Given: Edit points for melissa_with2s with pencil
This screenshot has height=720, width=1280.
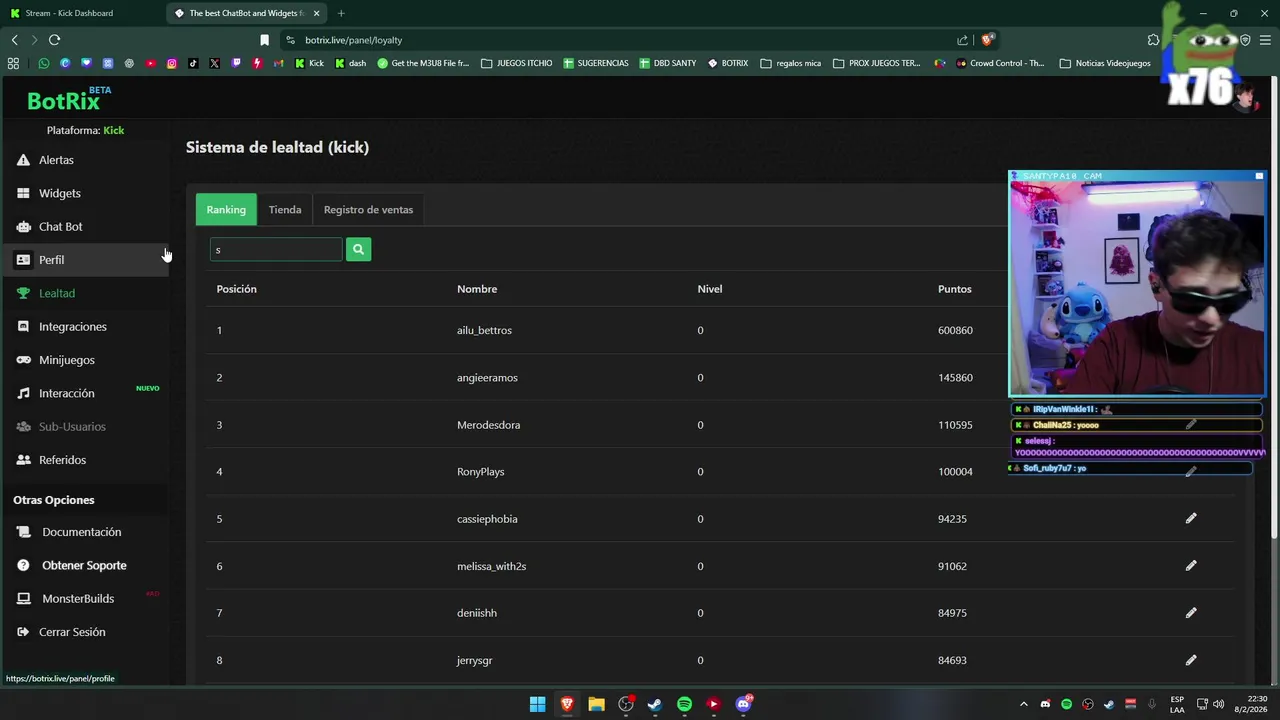Looking at the screenshot, I should coord(1191,565).
